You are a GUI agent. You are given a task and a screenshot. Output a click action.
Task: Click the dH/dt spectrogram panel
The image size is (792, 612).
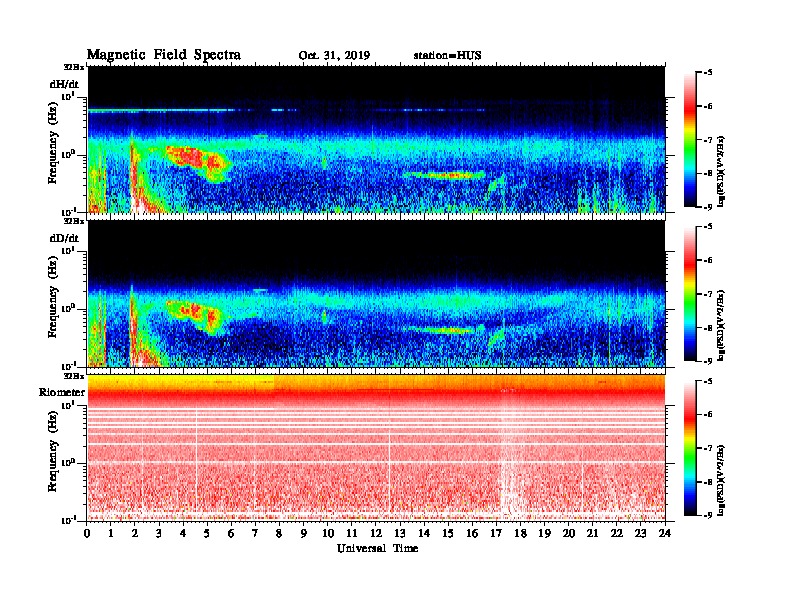click(376, 139)
